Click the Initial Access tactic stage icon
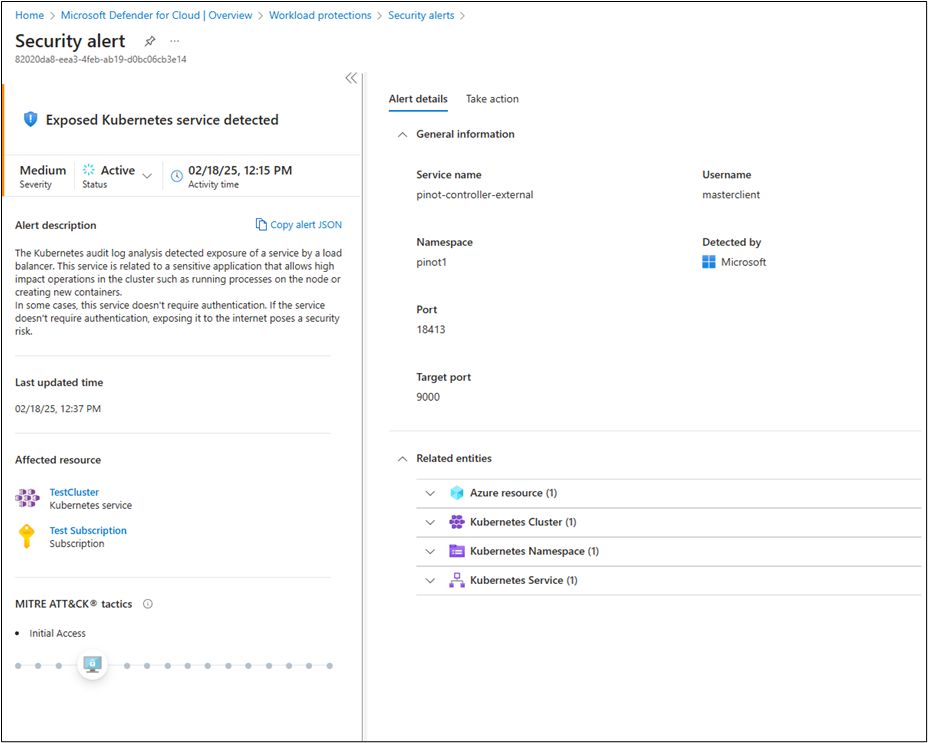 click(92, 665)
